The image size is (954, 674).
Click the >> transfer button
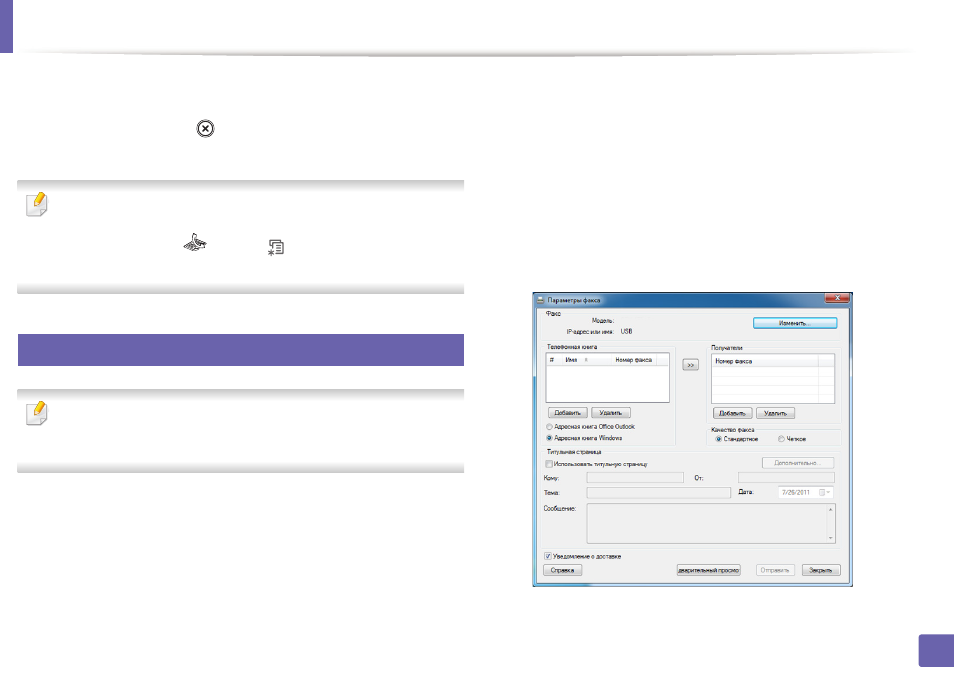pyautogui.click(x=690, y=364)
